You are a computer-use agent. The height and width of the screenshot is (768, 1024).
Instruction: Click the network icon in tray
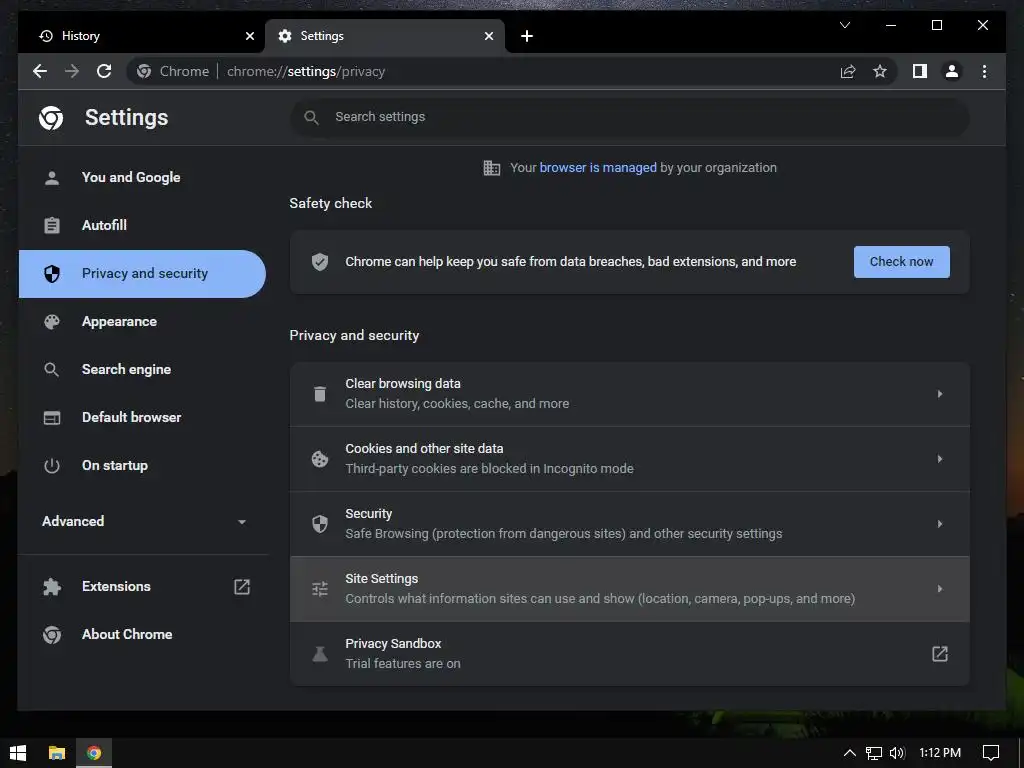pyautogui.click(x=873, y=753)
